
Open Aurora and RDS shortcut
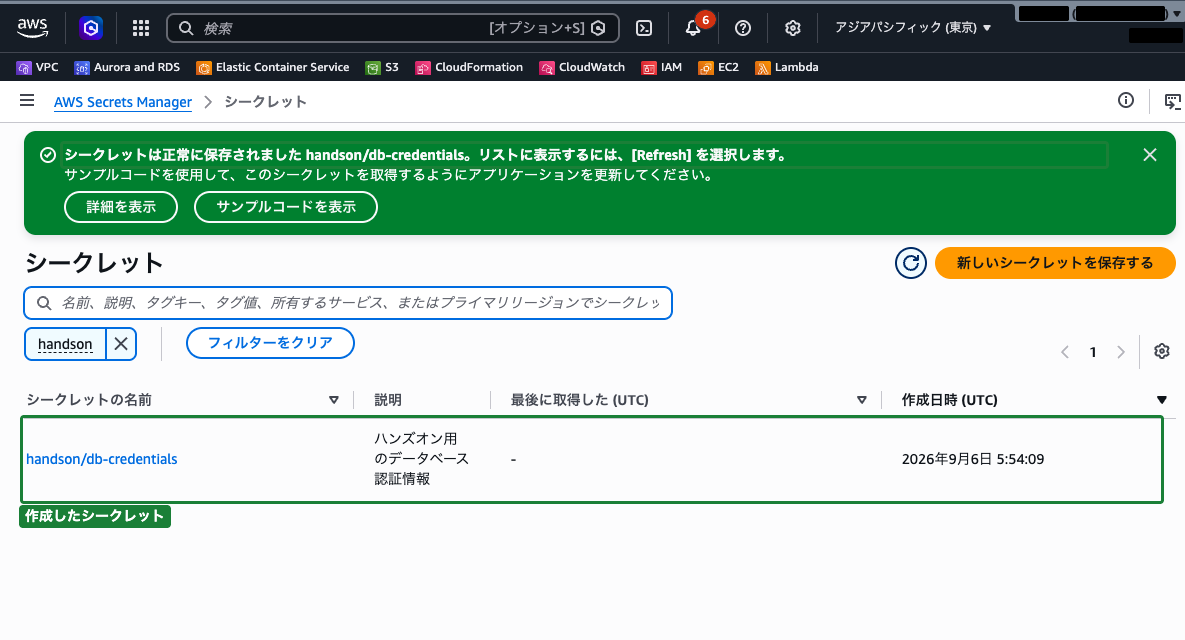[127, 67]
